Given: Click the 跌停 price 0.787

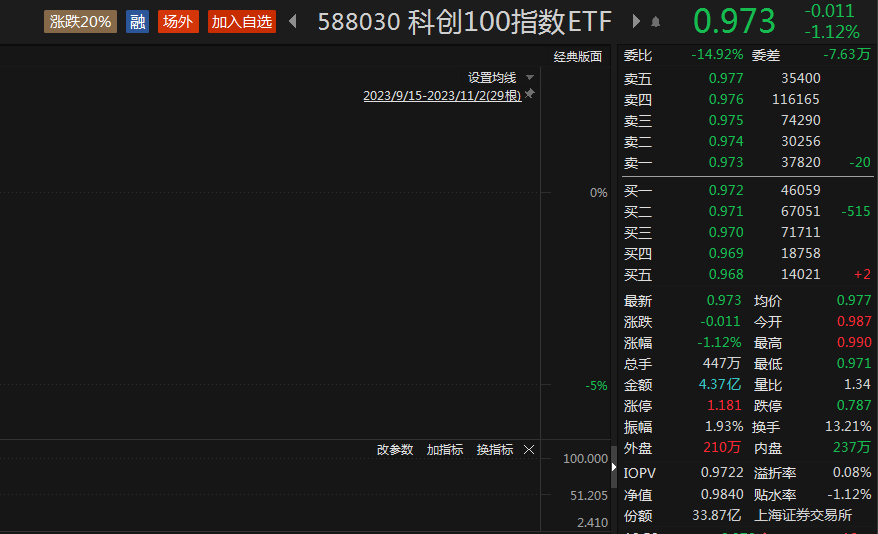Looking at the screenshot, I should coord(854,405).
